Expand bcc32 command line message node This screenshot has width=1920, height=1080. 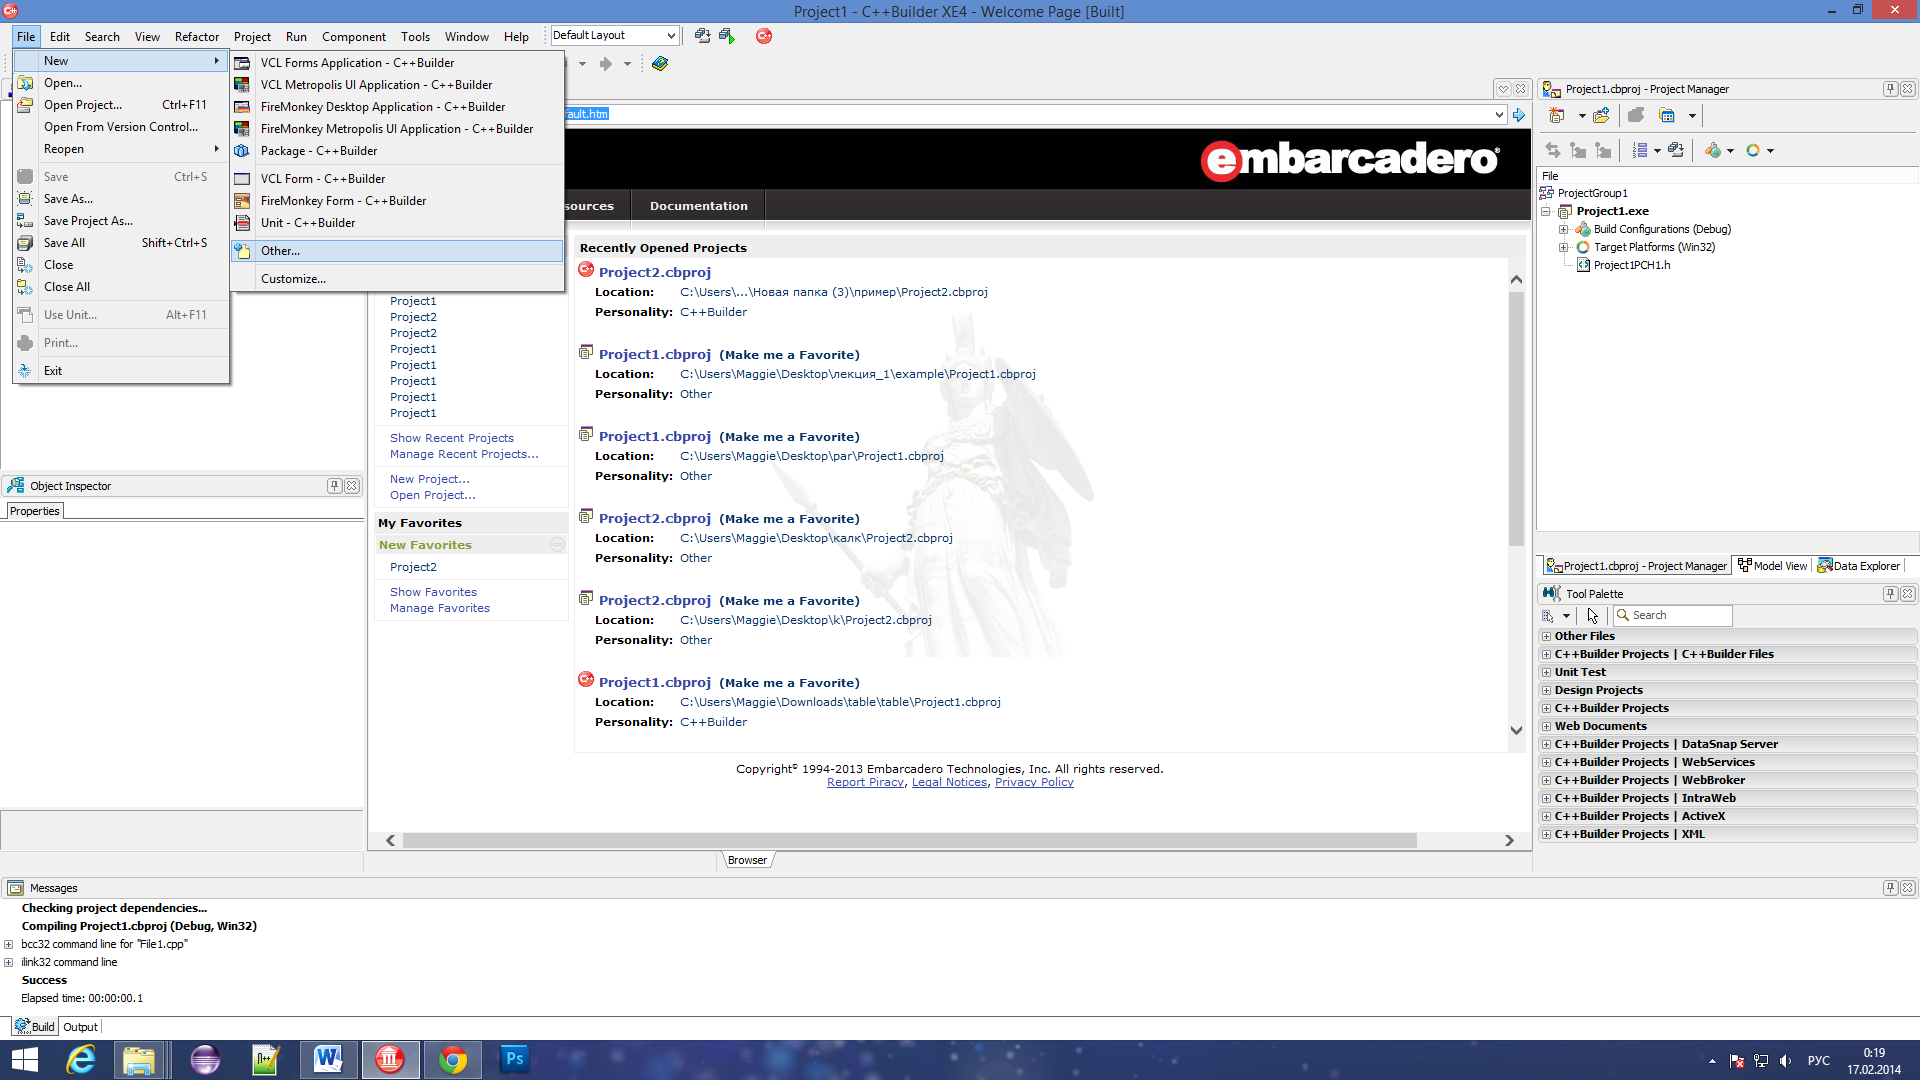(9, 945)
